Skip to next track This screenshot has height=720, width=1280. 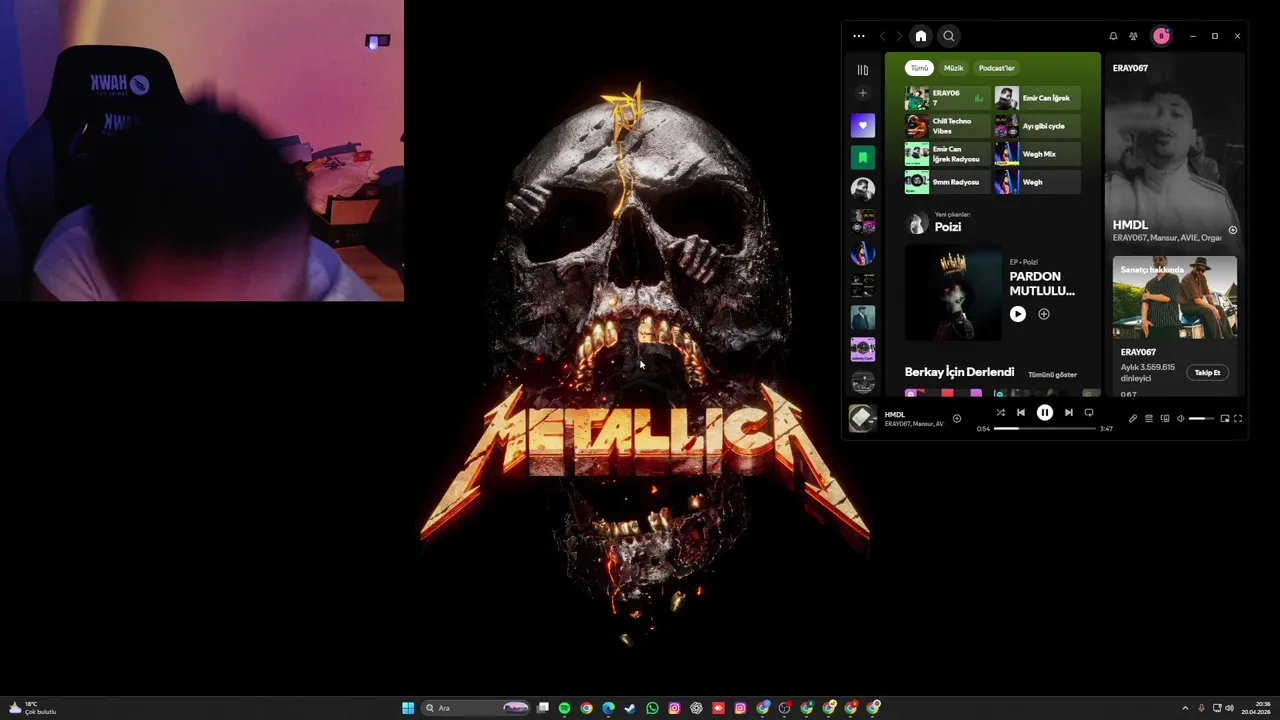tap(1068, 412)
